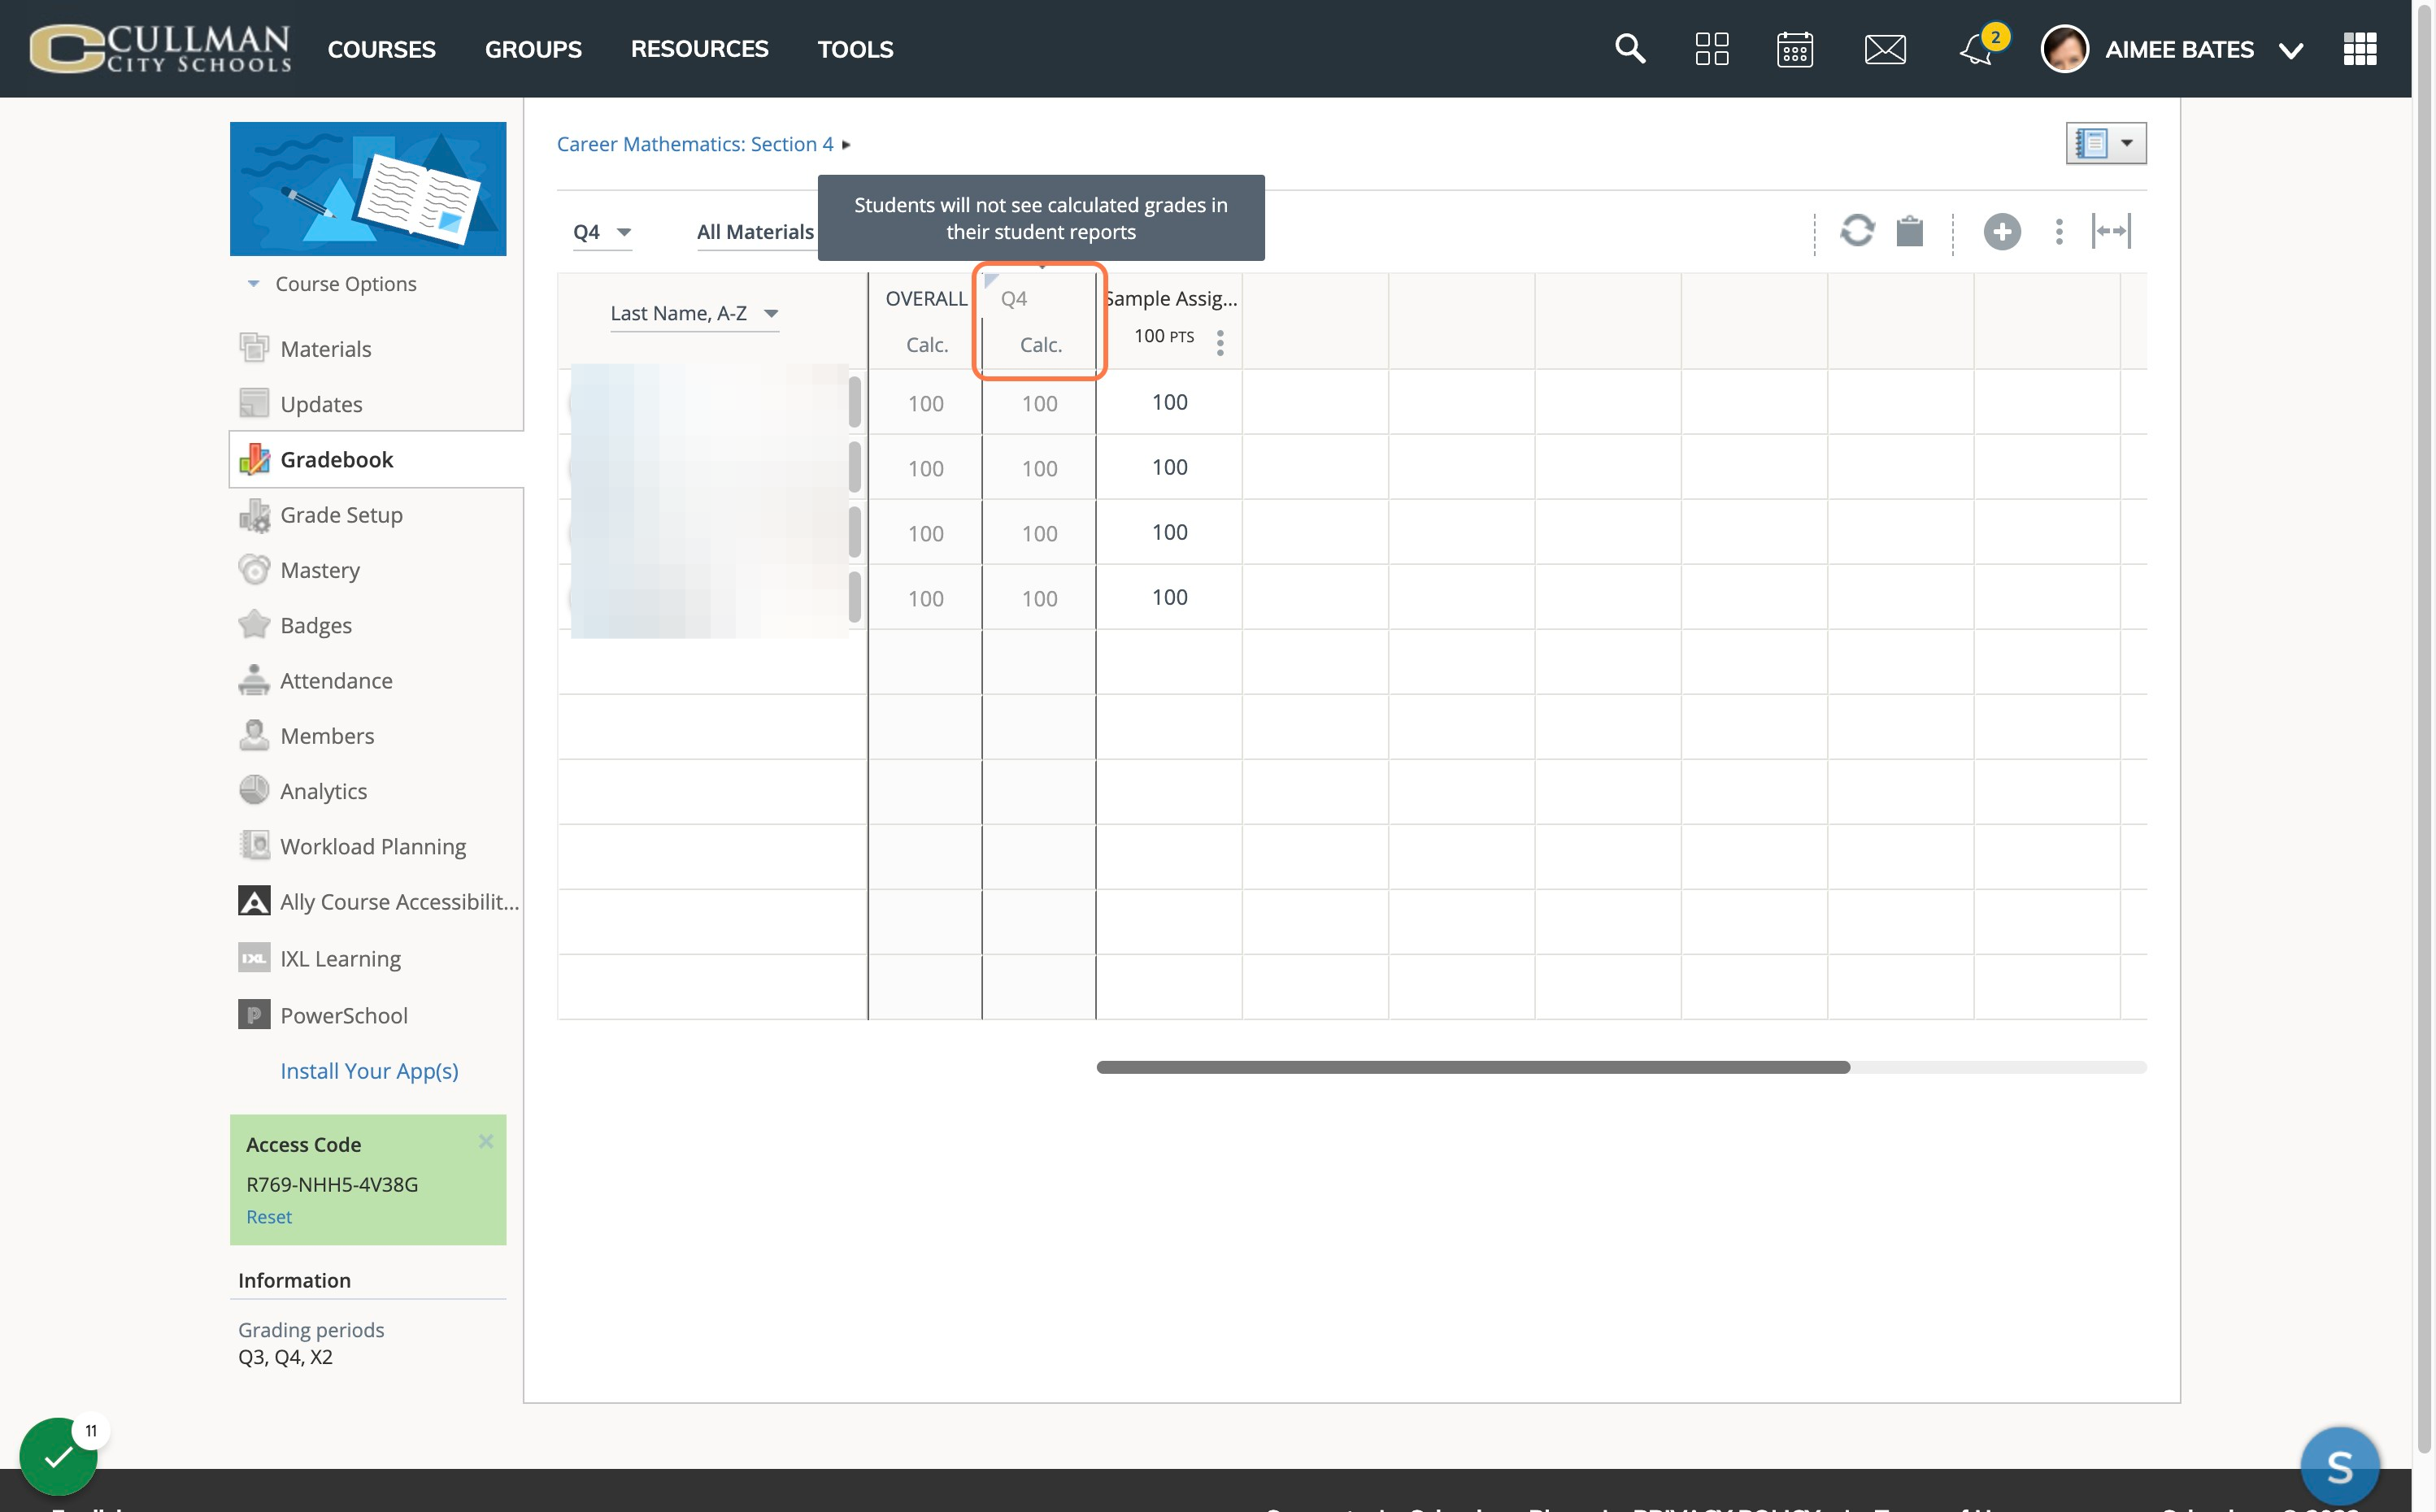Open Mastery in course sidebar
Screen dimensions: 2436x1512
(320, 569)
